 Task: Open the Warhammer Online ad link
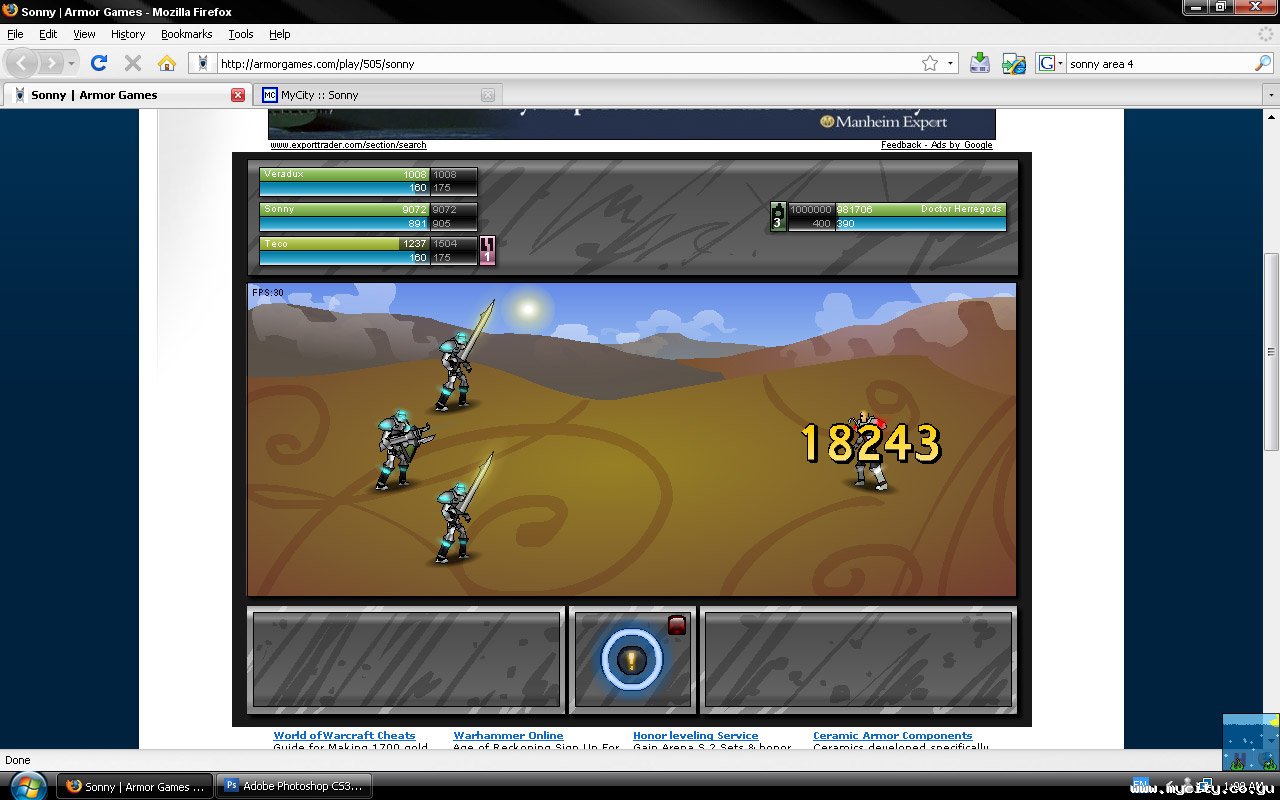coord(508,736)
